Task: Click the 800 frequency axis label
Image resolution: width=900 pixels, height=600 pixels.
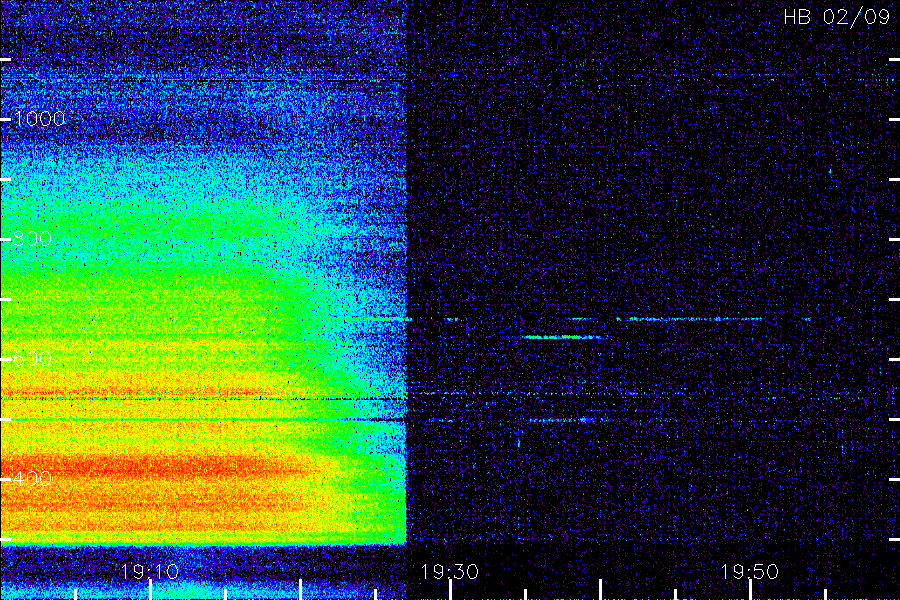Action: tap(32, 239)
